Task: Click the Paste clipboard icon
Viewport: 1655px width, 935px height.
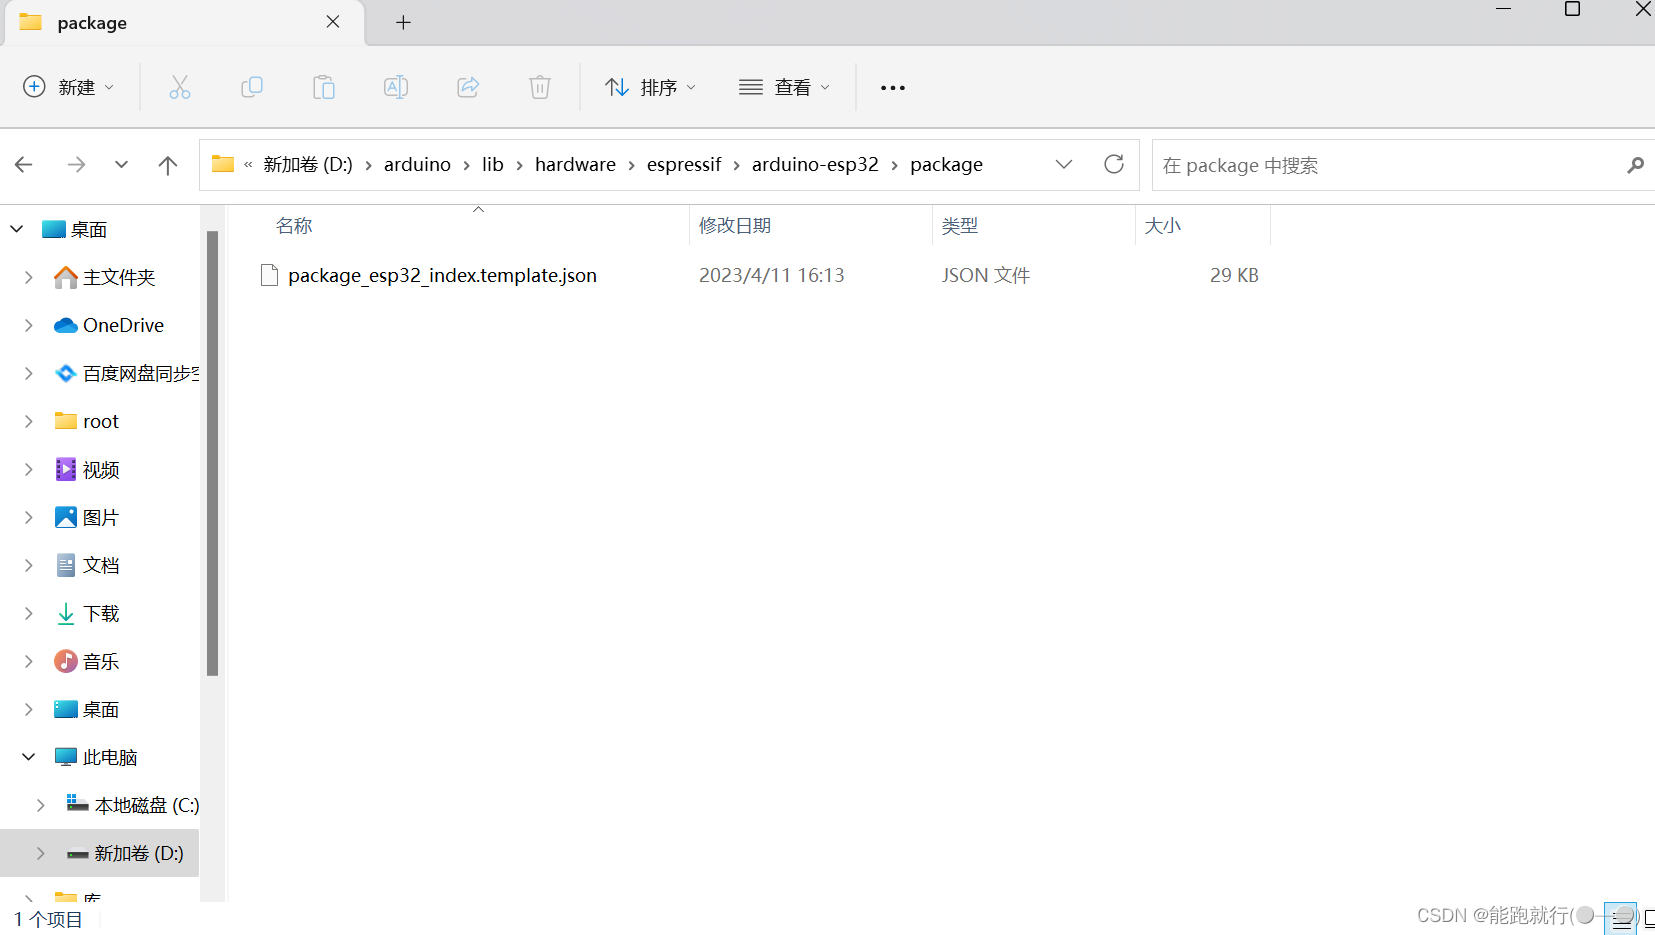Action: pyautogui.click(x=324, y=87)
